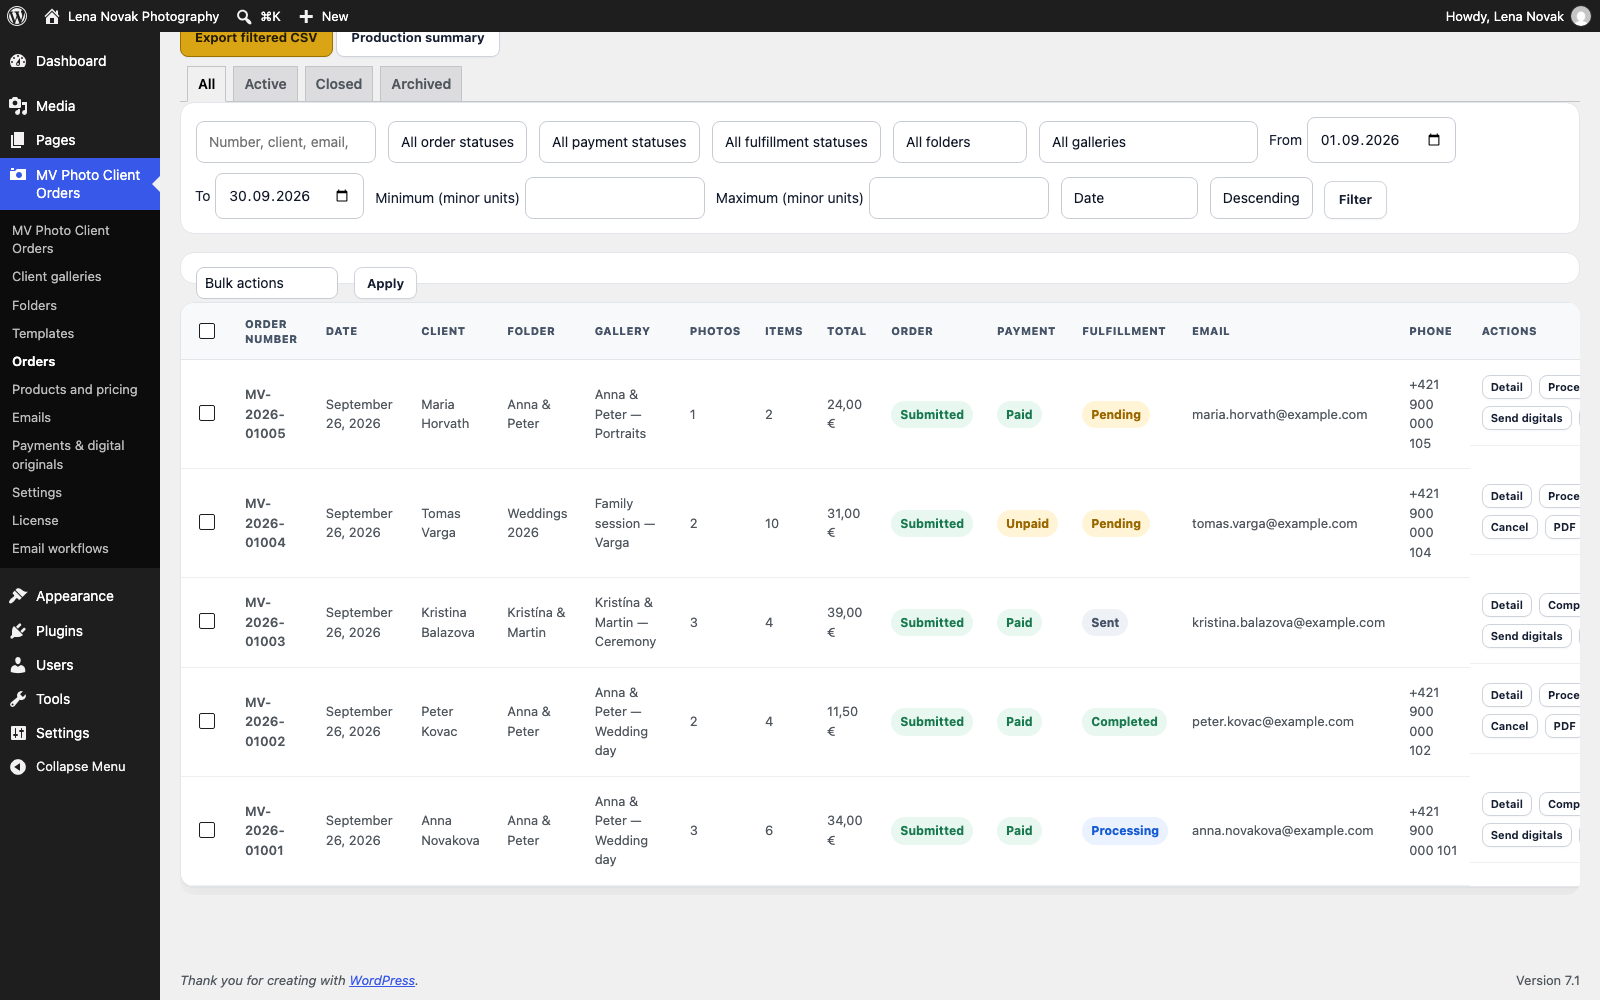The height and width of the screenshot is (1000, 1600).
Task: Click the Production summary button
Action: (418, 42)
